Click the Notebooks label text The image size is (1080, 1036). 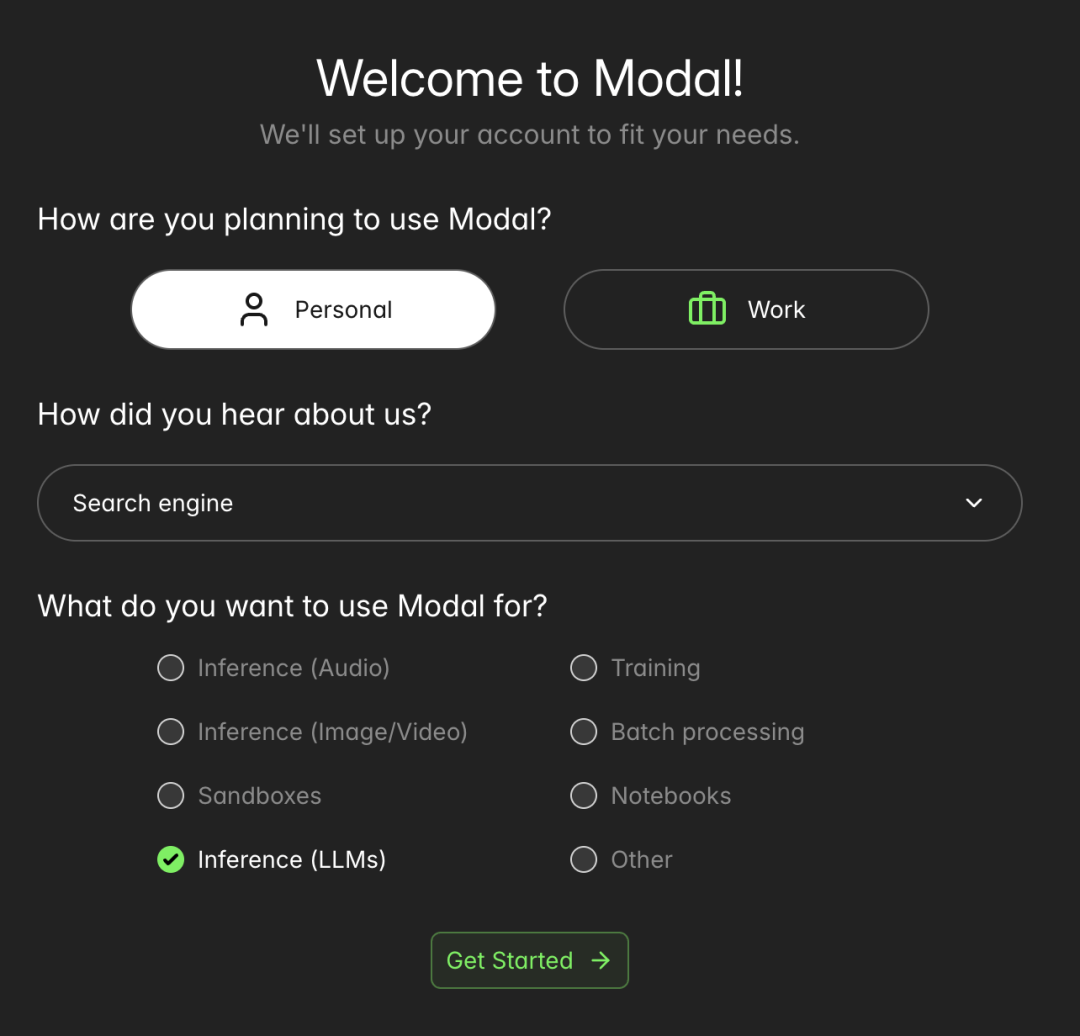coord(671,796)
